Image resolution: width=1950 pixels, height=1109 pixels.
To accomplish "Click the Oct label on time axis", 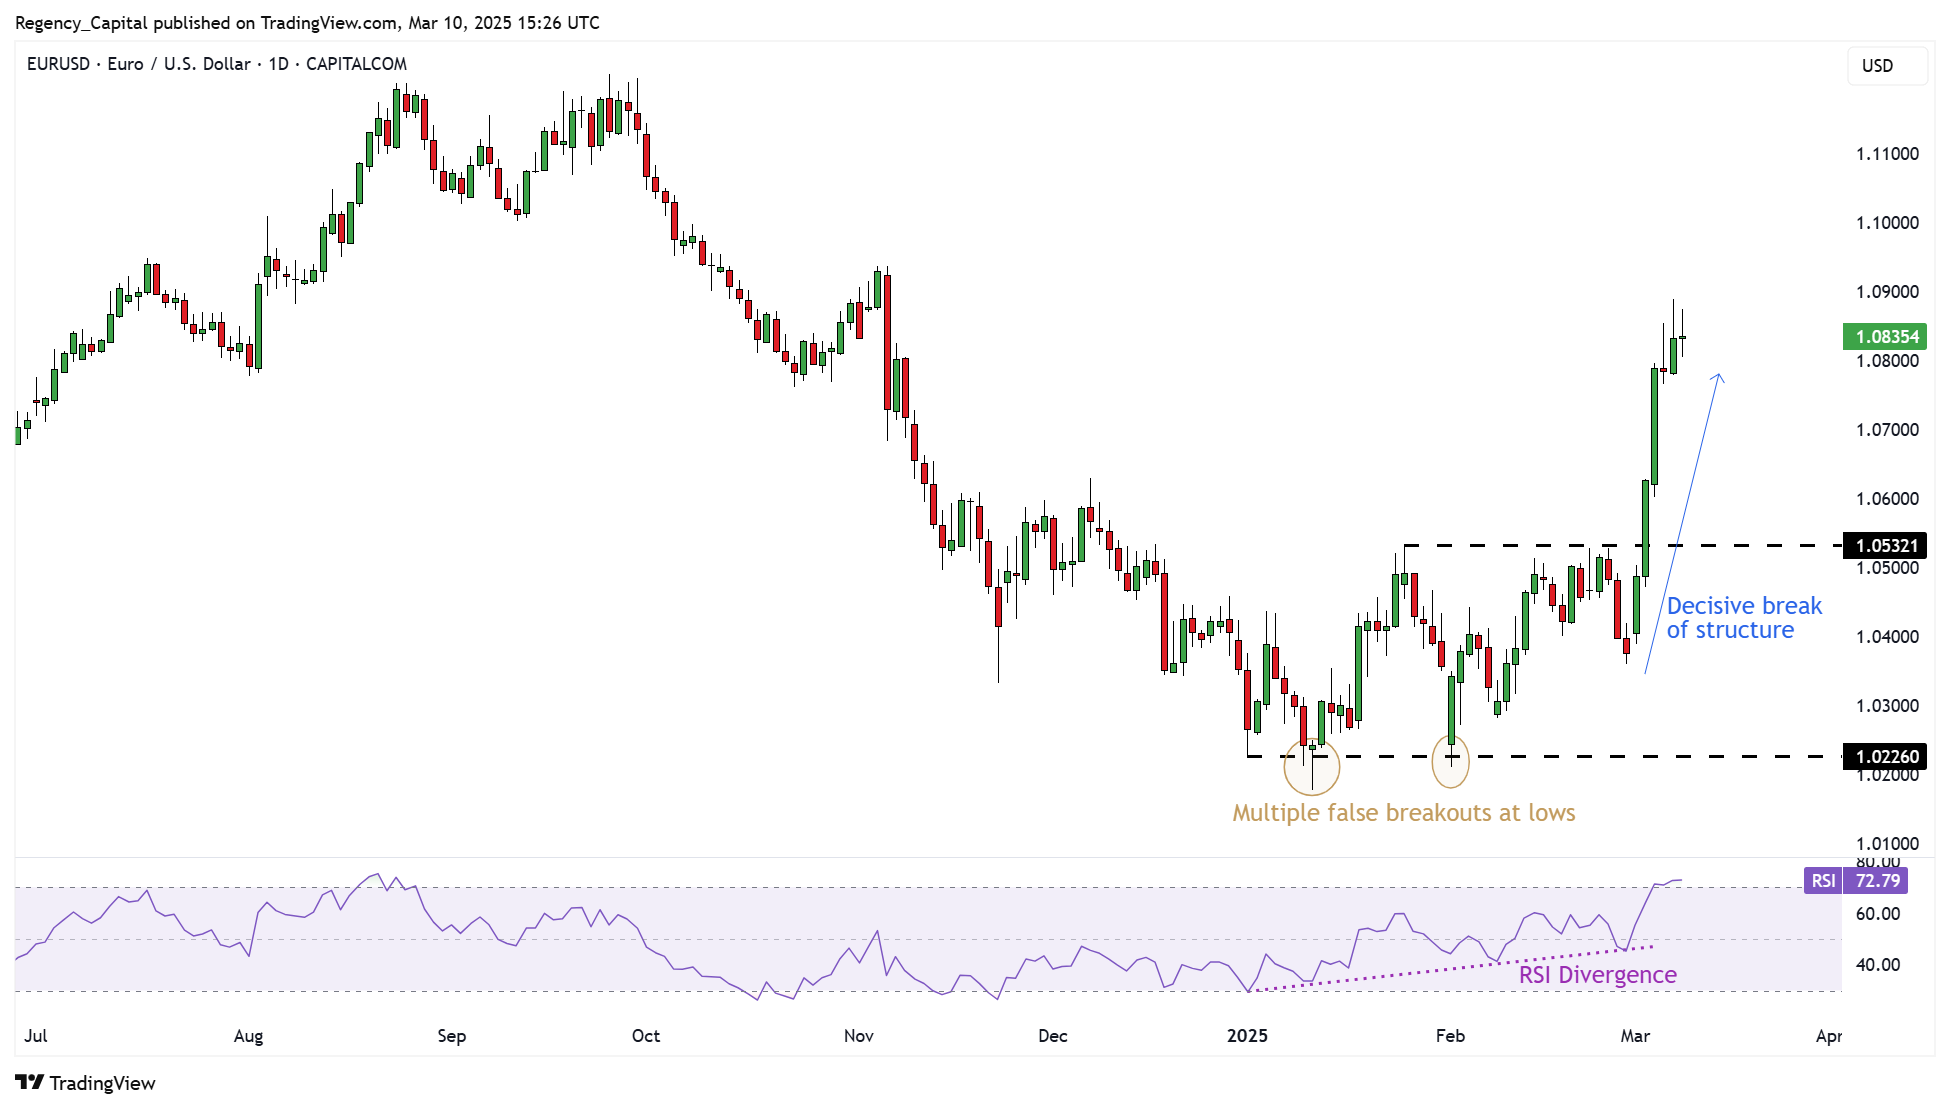I will (646, 1036).
